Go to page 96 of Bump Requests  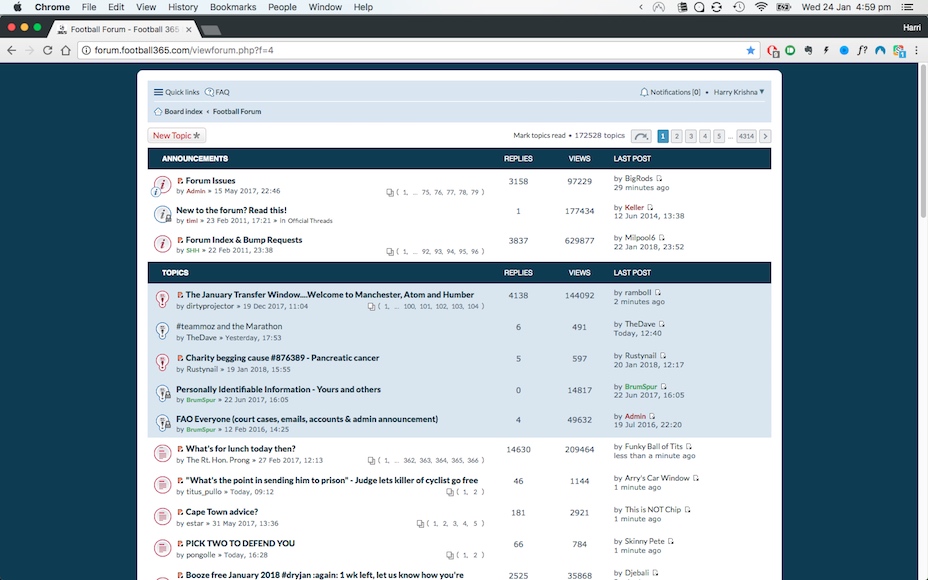tap(475, 252)
